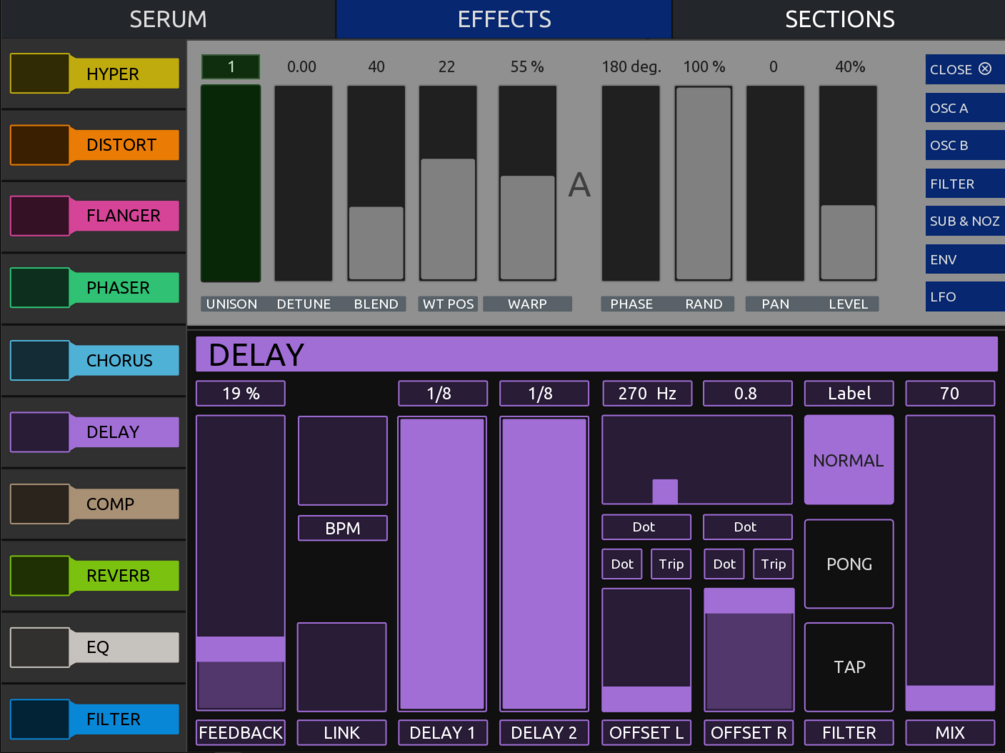The width and height of the screenshot is (1005, 753).
Task: Toggle the PHASER effect on/off square
Action: [x=40, y=288]
